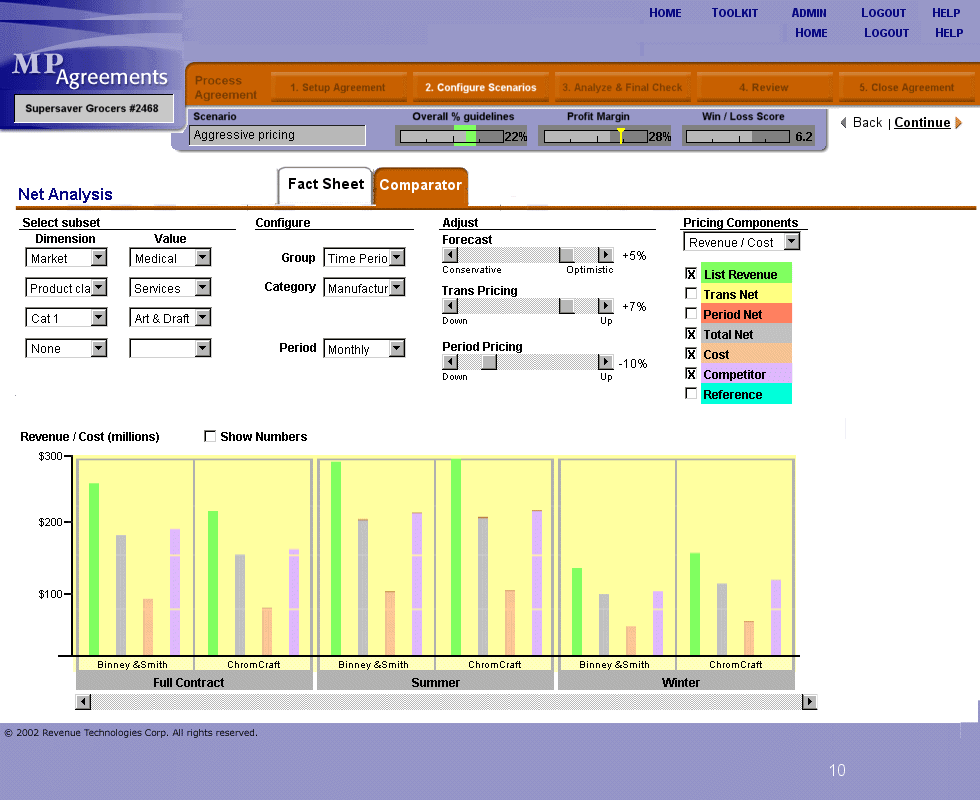The height and width of the screenshot is (800, 980).
Task: Click the chart scrollbar right arrow
Action: click(809, 702)
